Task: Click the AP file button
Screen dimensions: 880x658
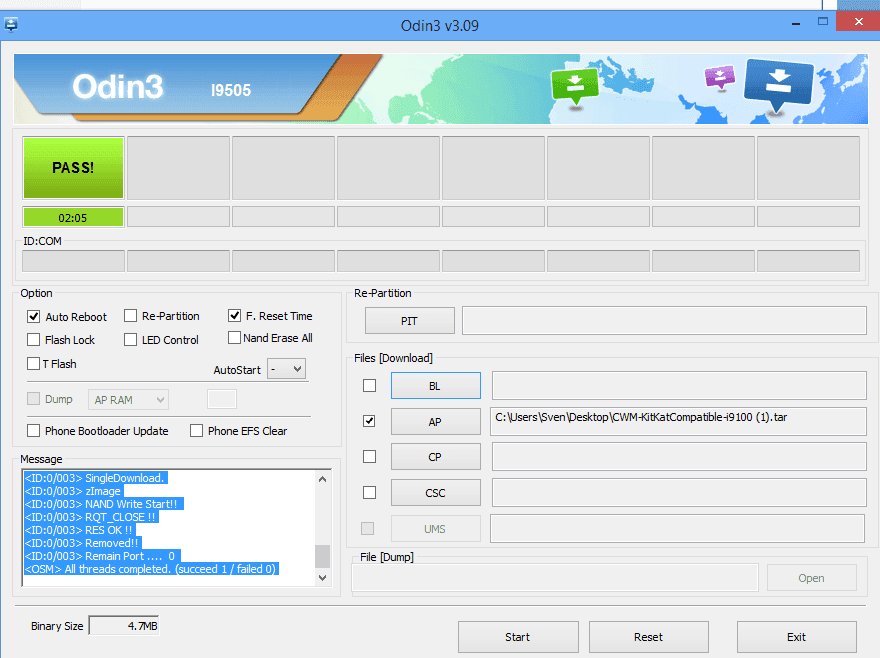Action: (436, 422)
